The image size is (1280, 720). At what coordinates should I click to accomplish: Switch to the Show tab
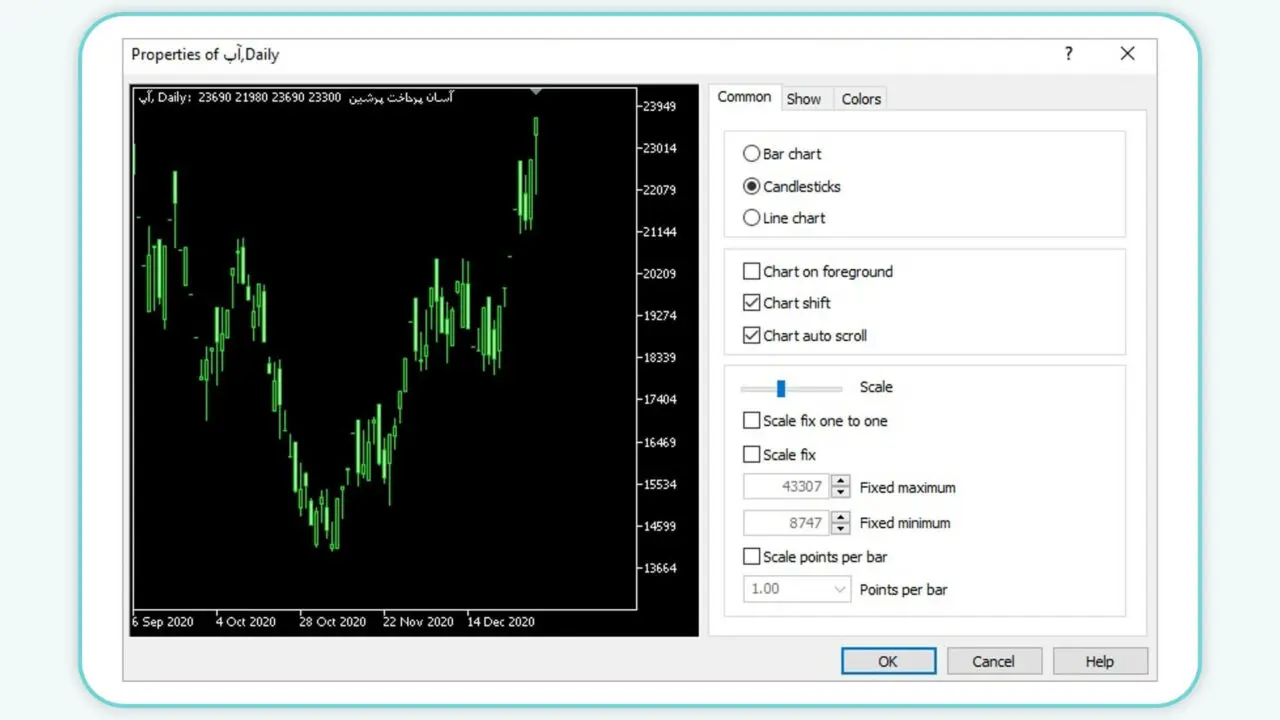click(x=803, y=99)
